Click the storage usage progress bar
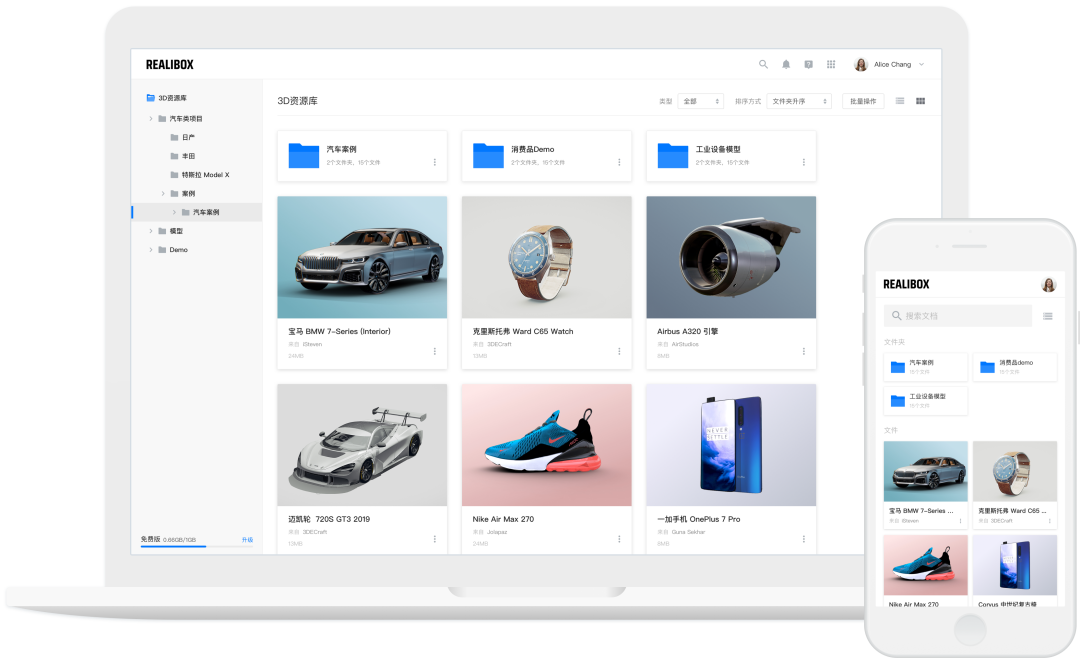Viewport: 1080px width, 658px height. (197, 546)
